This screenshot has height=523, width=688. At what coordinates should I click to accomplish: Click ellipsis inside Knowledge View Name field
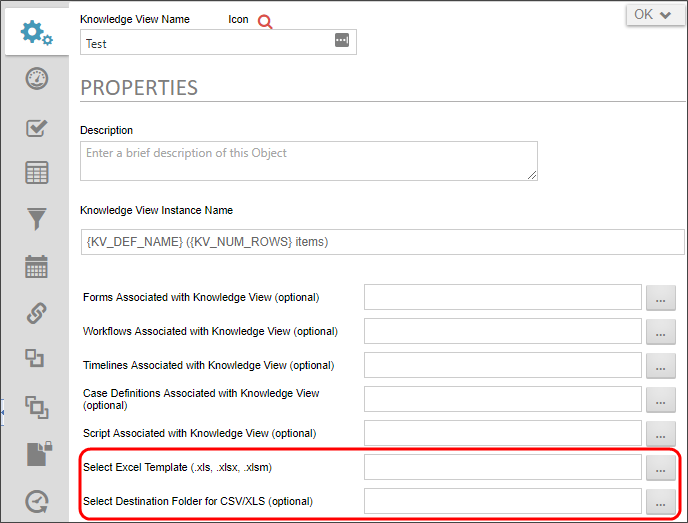341,41
